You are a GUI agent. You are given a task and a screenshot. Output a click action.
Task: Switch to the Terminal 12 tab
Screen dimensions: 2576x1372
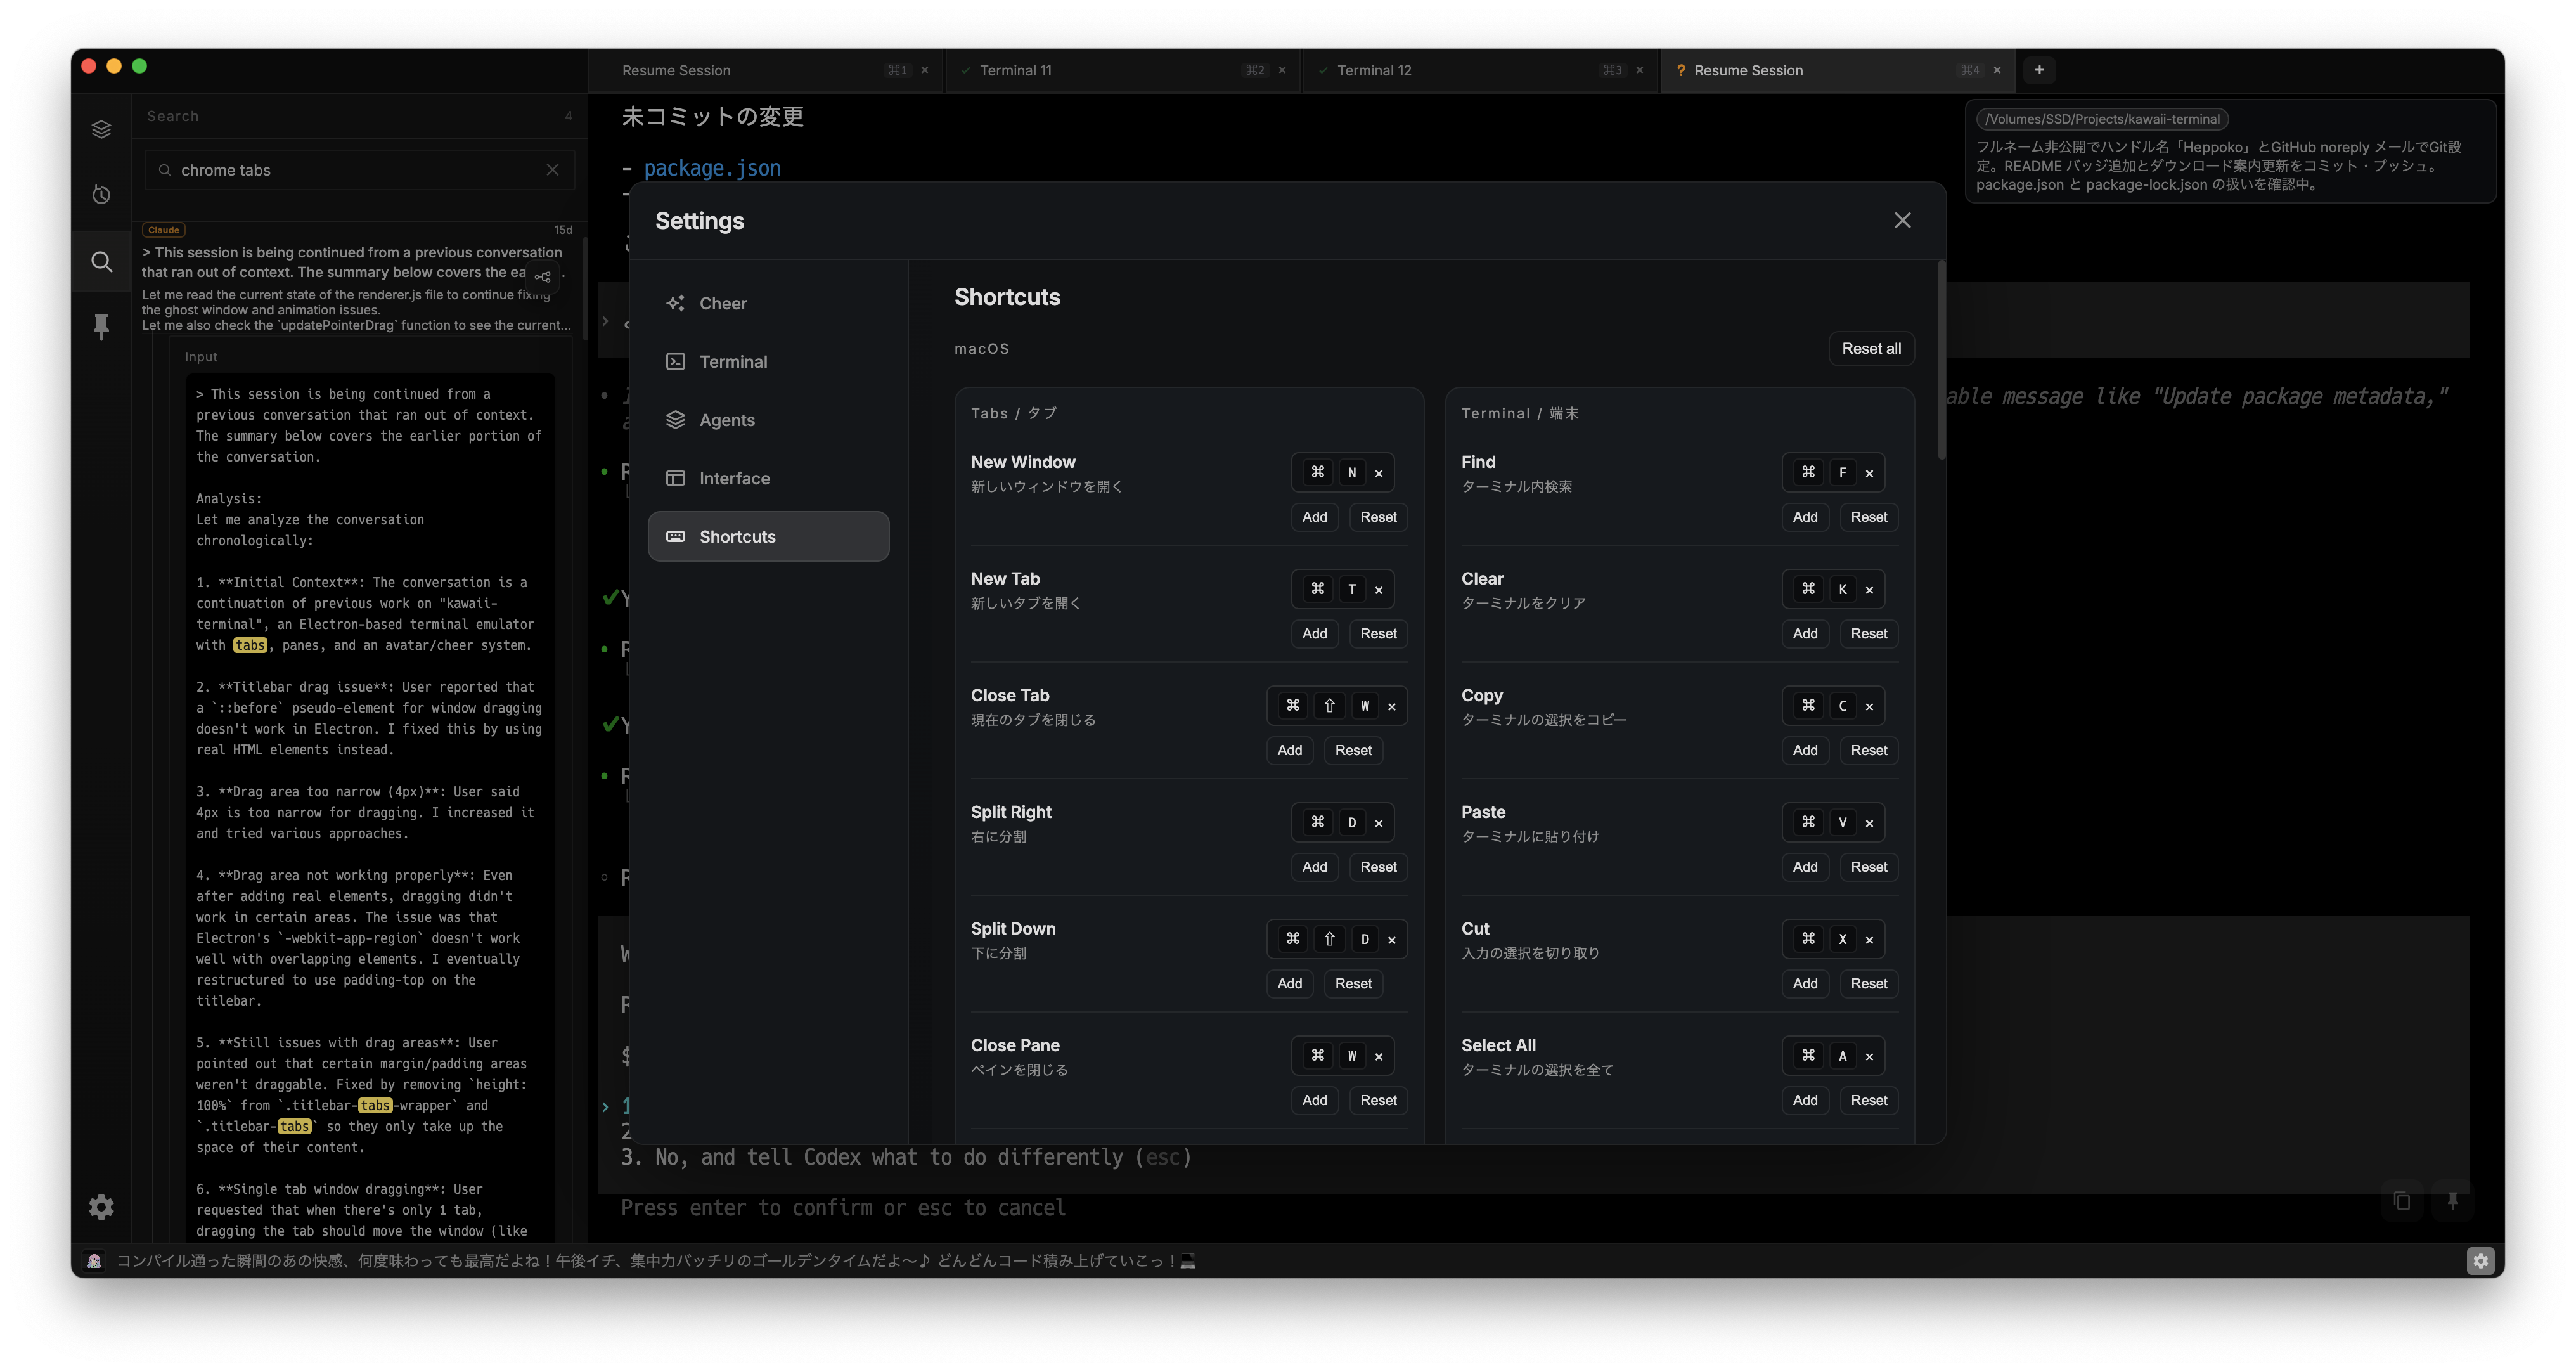point(1374,70)
